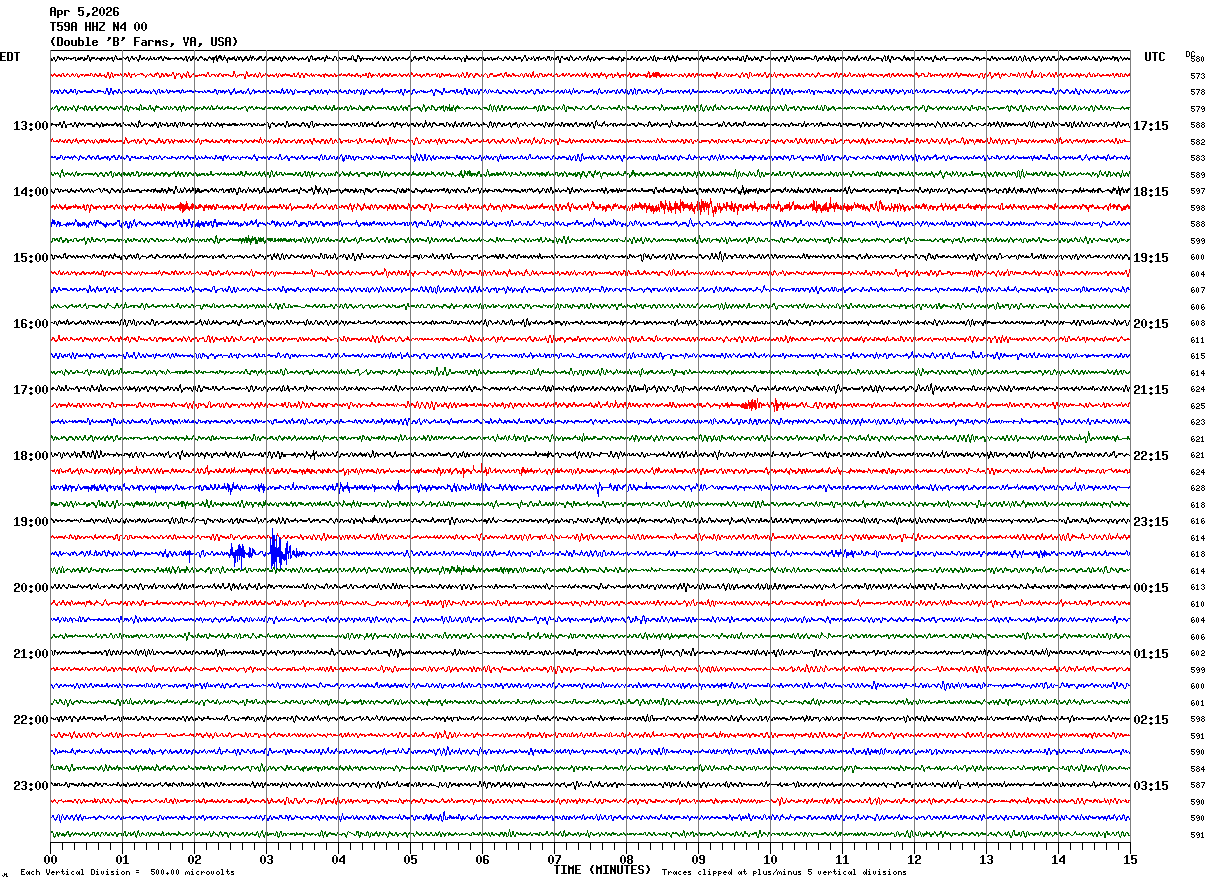Click the DC offset value 582
Image resolution: width=1210 pixels, height=886 pixels.
pos(1197,142)
